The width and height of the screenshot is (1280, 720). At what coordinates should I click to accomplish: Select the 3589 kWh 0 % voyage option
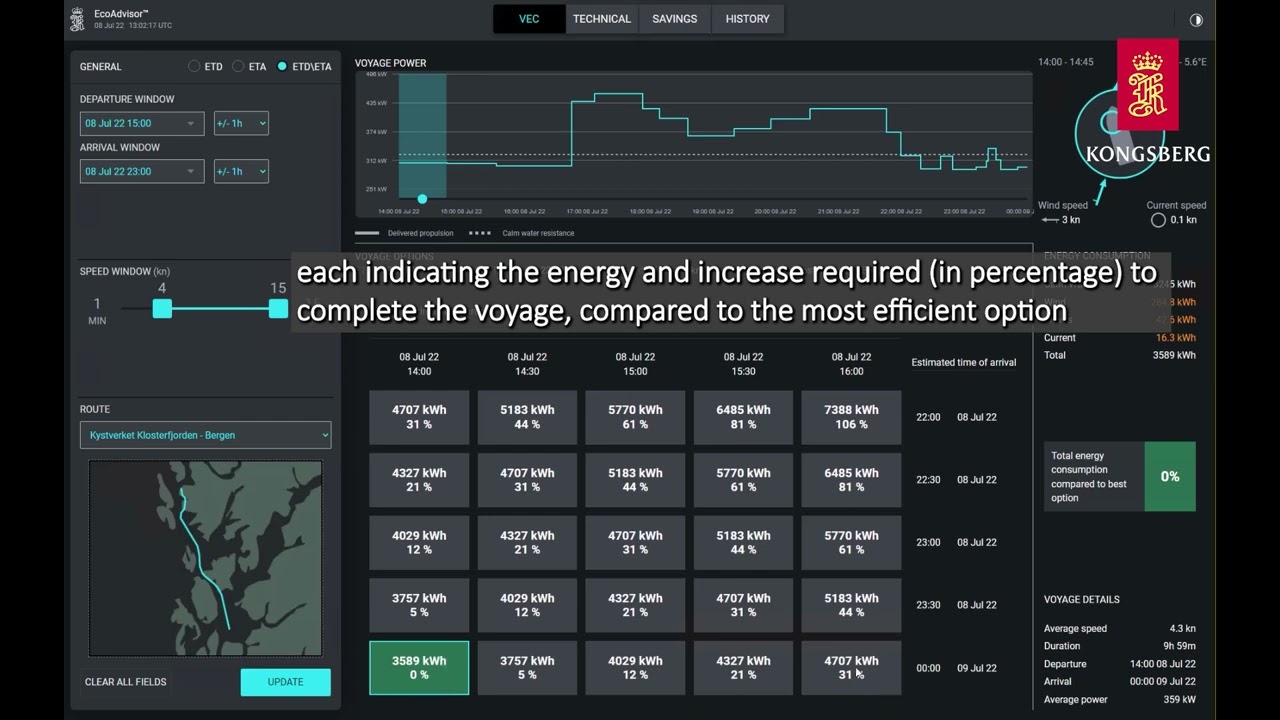(419, 668)
